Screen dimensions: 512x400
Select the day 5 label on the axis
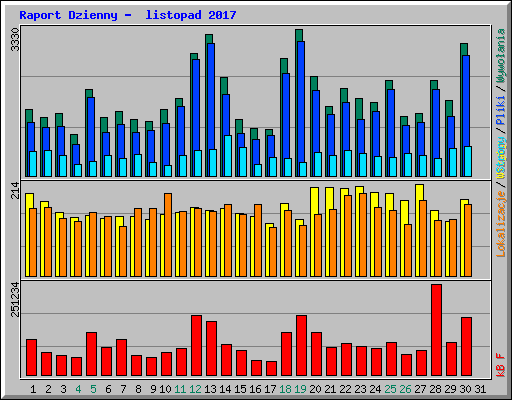pyautogui.click(x=93, y=389)
